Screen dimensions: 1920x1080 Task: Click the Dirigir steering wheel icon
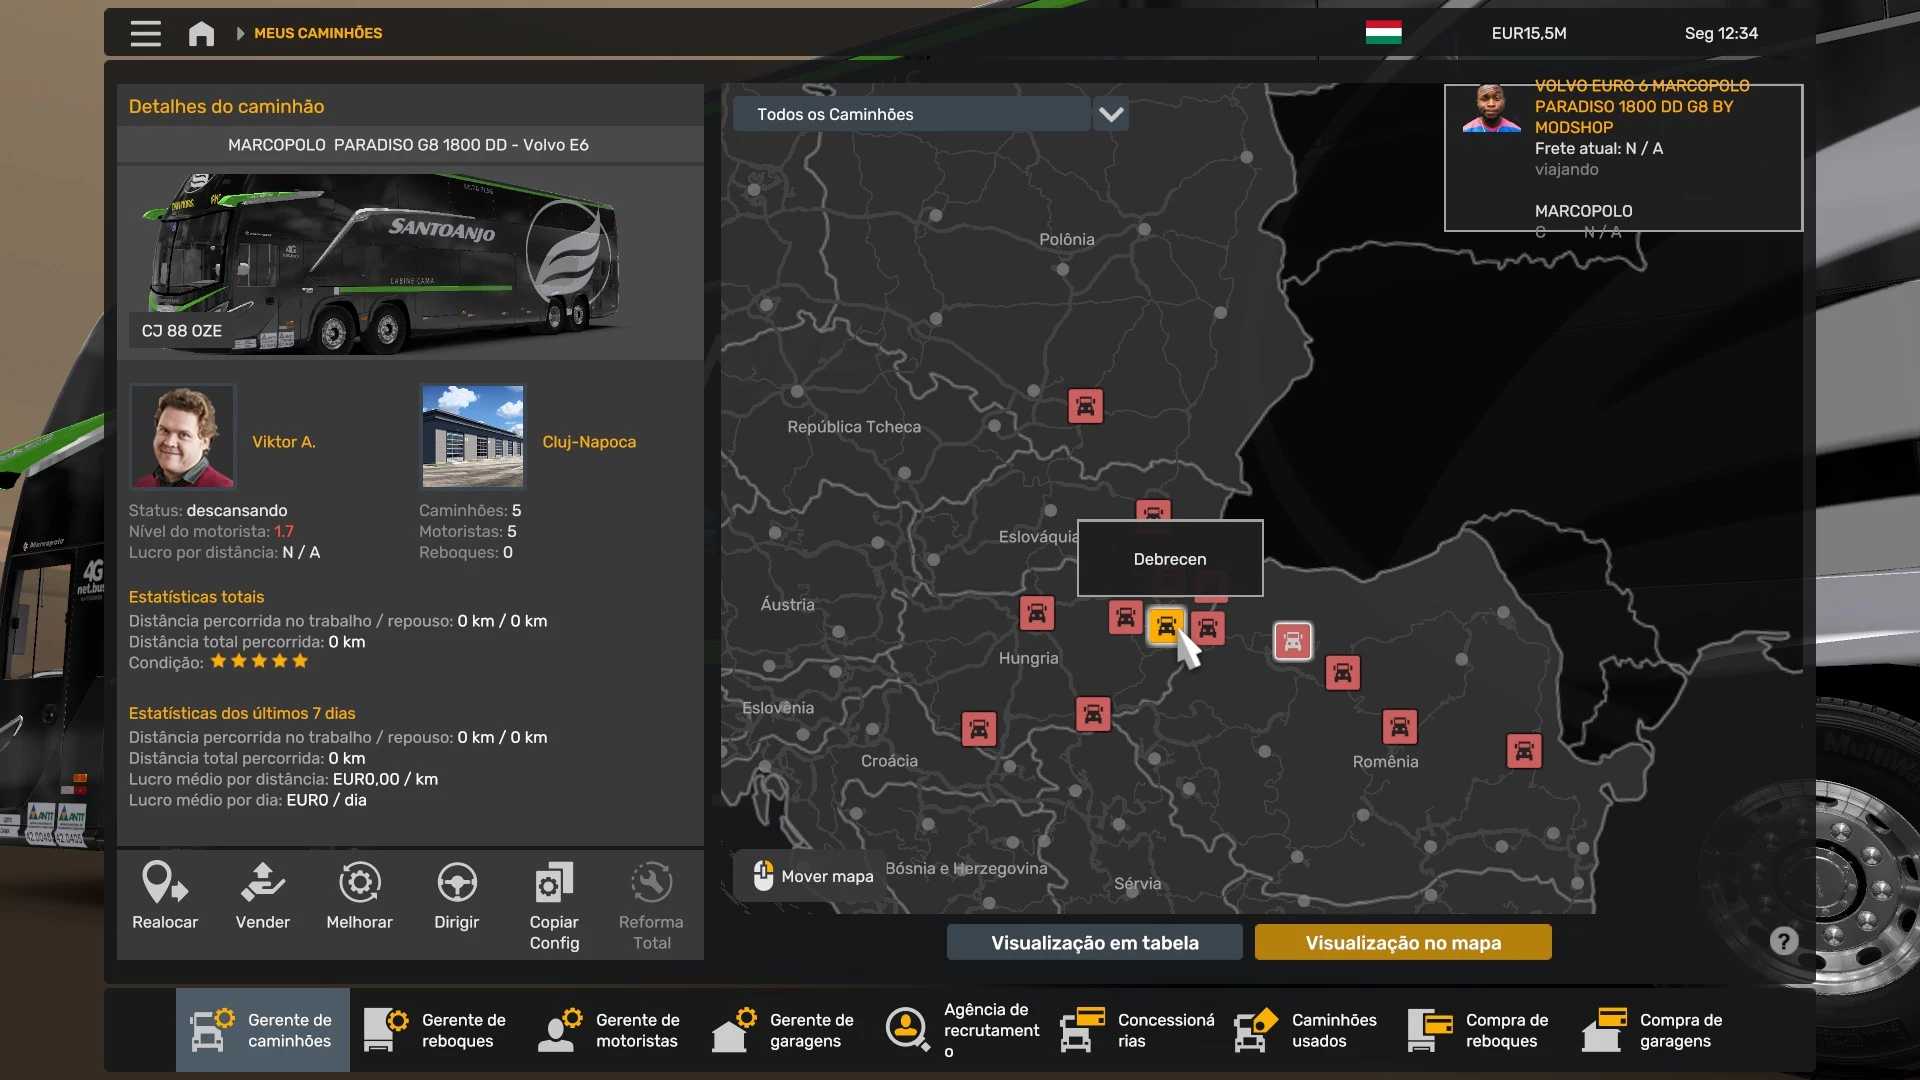tap(456, 883)
